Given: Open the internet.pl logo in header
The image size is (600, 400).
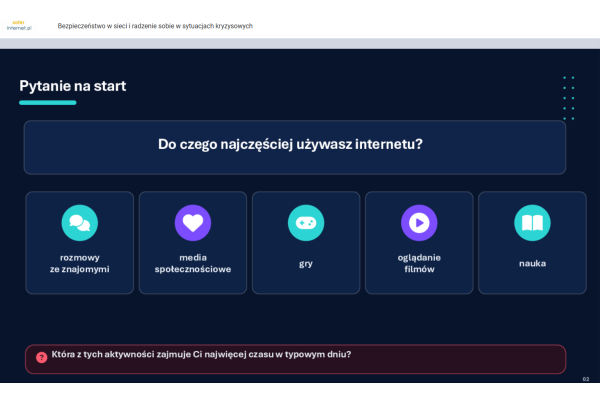Looking at the screenshot, I should tap(19, 25).
